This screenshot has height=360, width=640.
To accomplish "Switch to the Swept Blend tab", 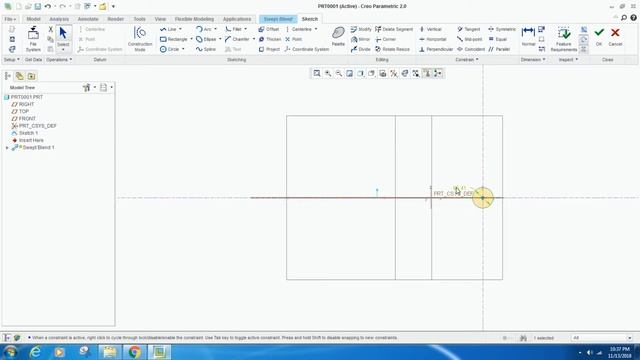I will tap(278, 19).
